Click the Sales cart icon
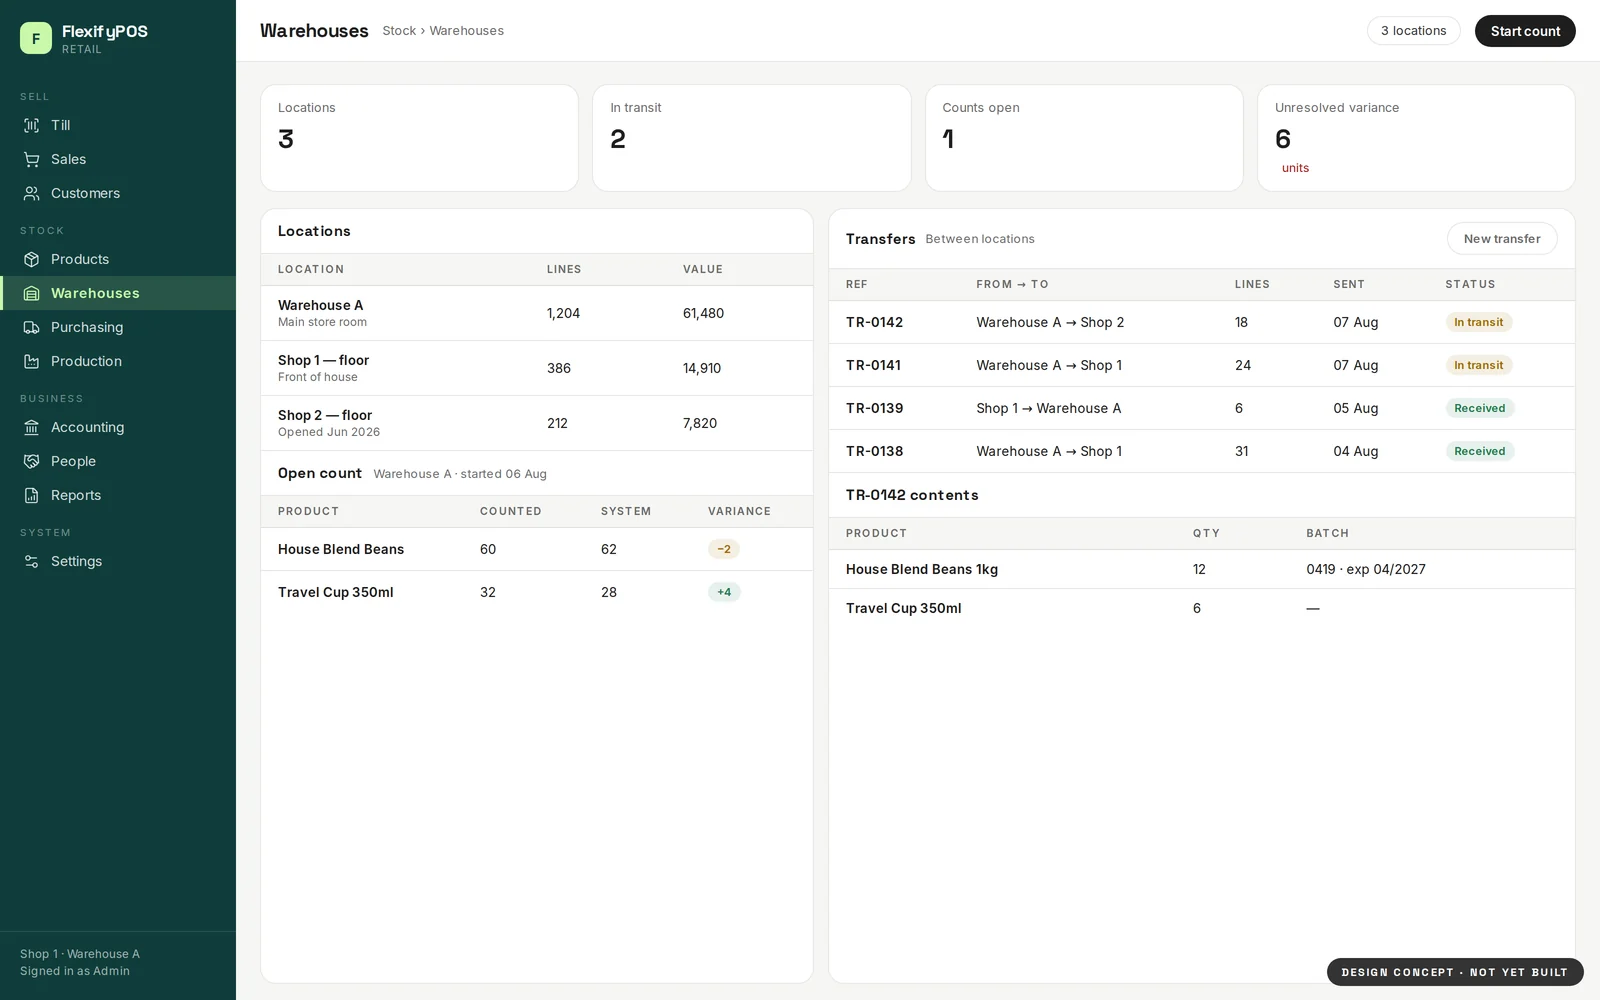Viewport: 1600px width, 1000px height. [32, 159]
